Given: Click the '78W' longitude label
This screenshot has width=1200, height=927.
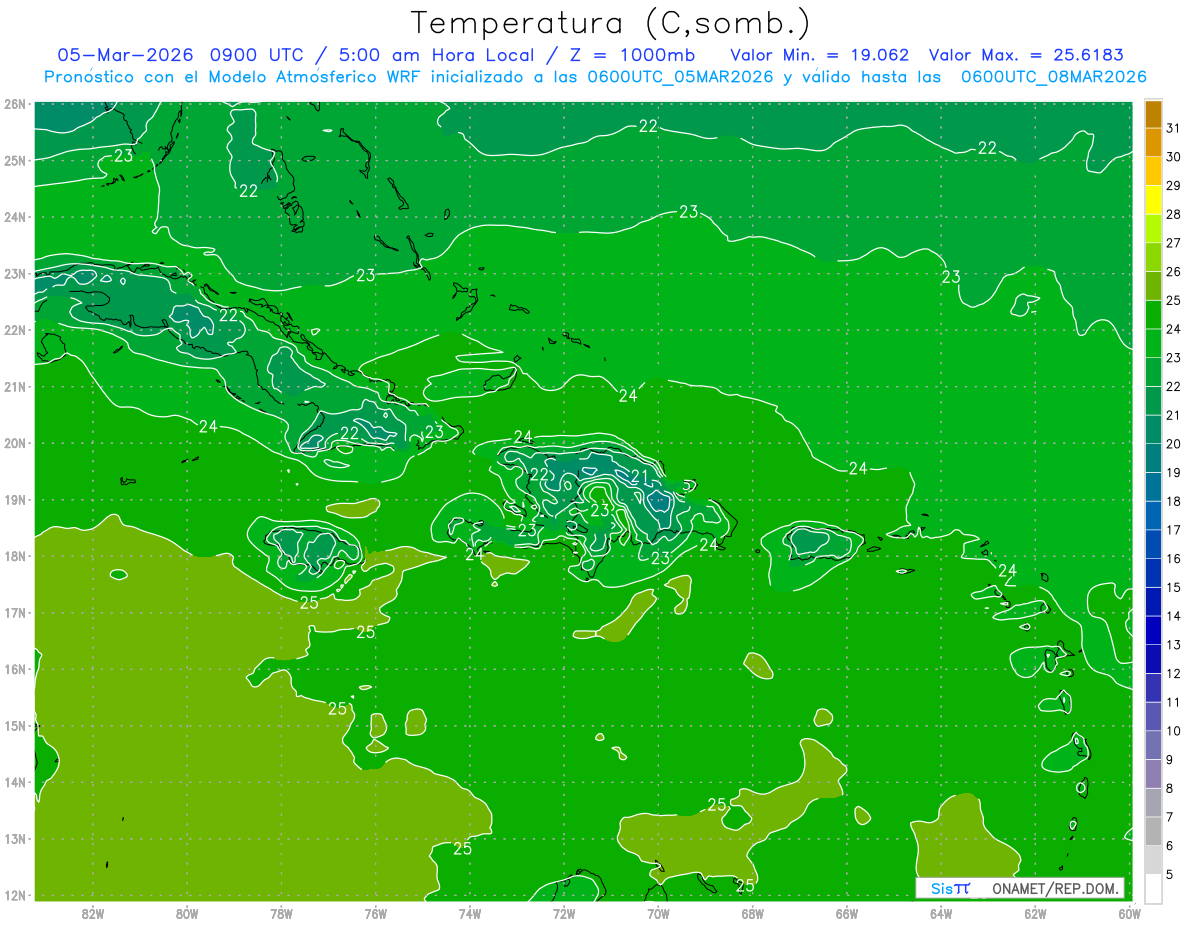Looking at the screenshot, I should click(x=281, y=913).
